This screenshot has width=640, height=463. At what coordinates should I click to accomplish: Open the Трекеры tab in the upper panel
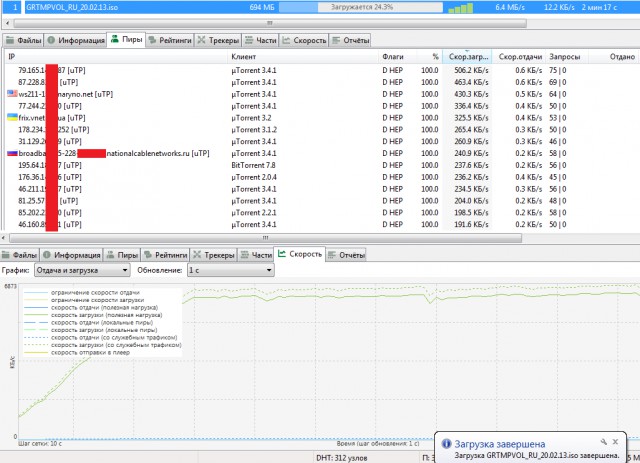(218, 40)
